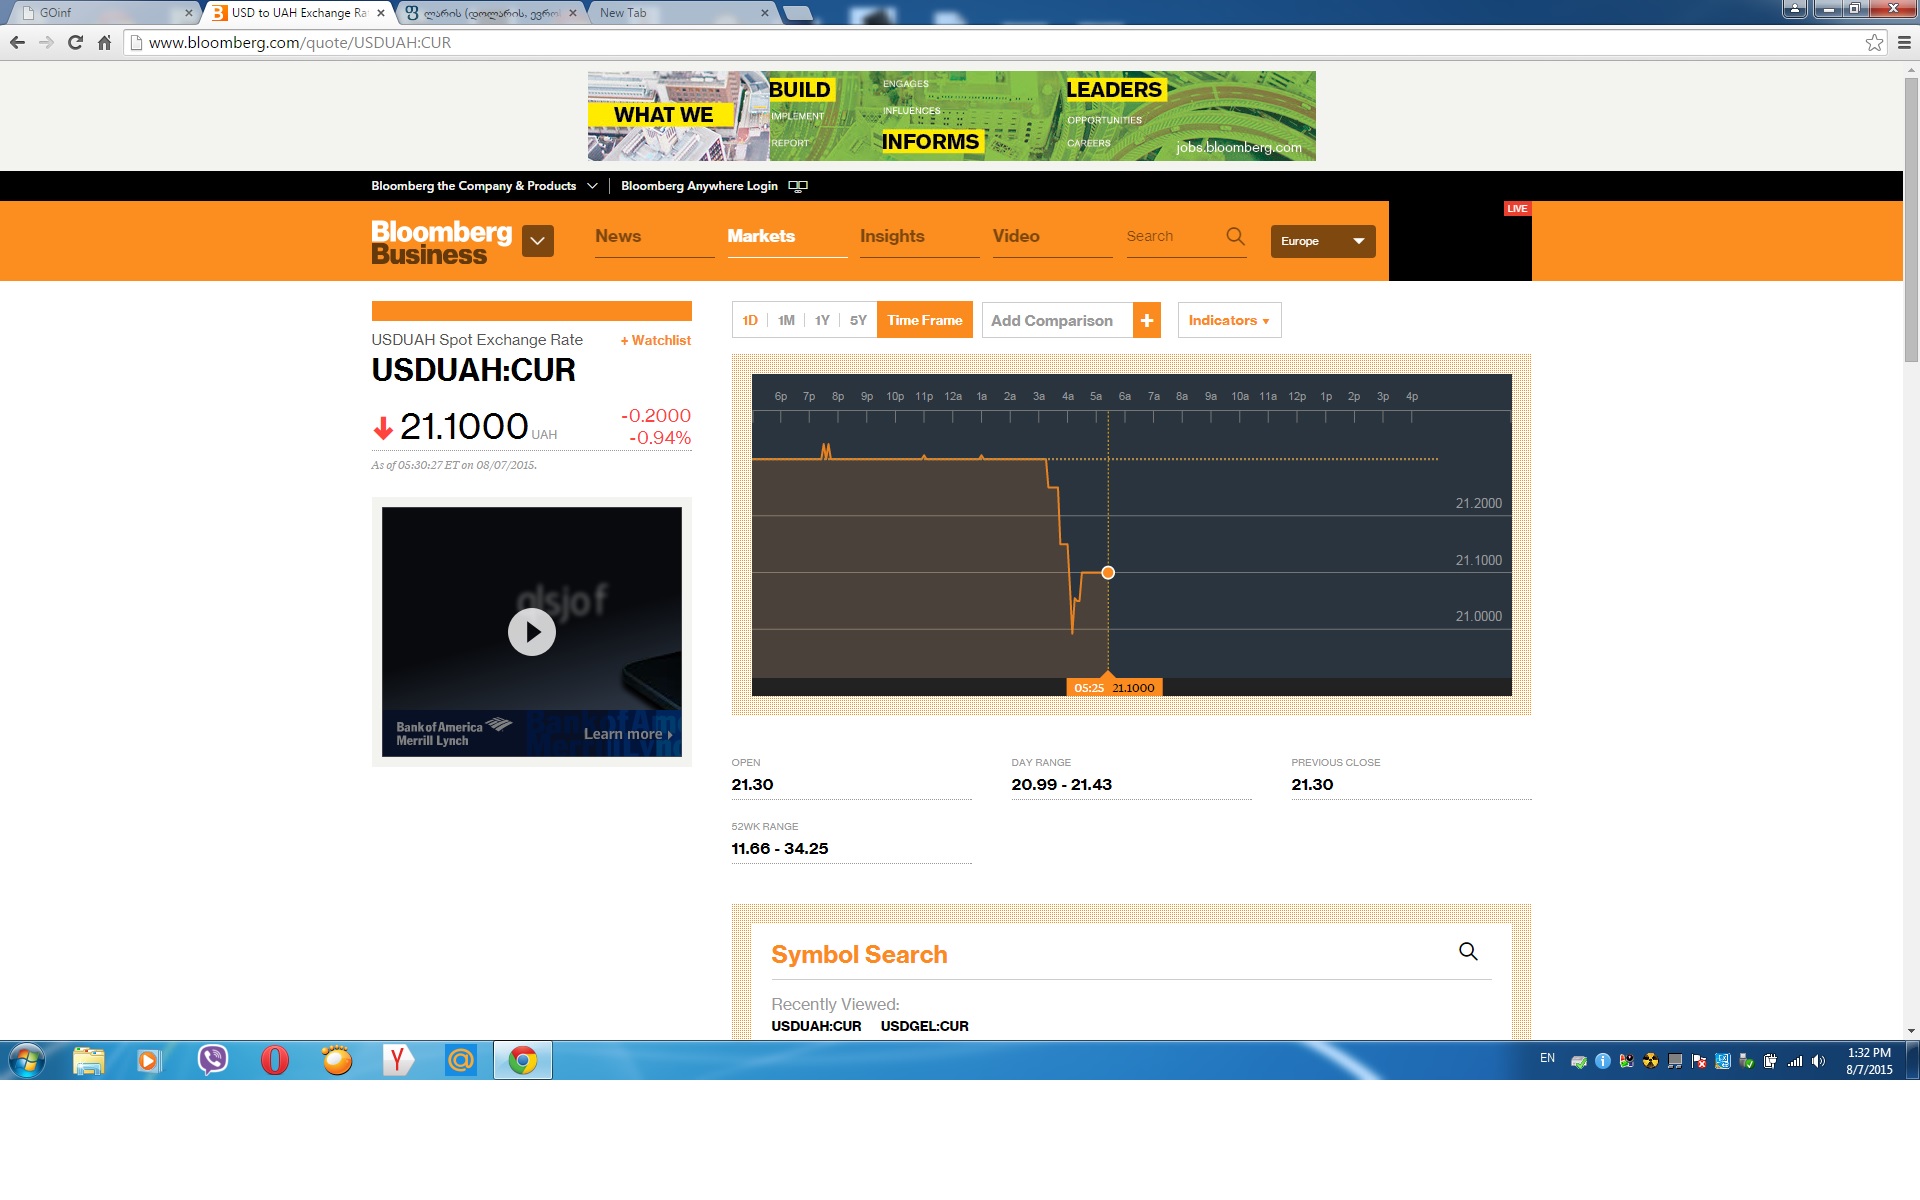1920x1200 pixels.
Task: Switch chart to 5Y range
Action: [858, 320]
